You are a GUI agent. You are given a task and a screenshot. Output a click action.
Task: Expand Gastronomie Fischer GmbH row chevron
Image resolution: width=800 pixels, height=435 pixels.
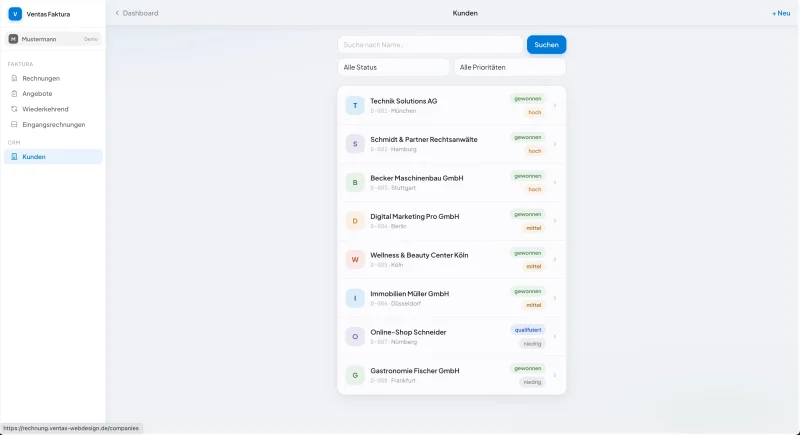555,375
